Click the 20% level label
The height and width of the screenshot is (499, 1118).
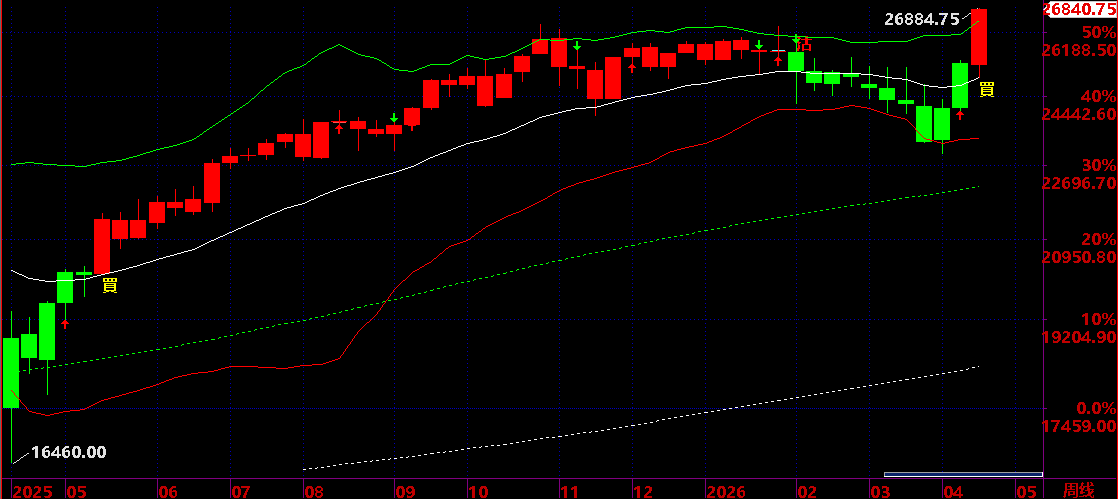(x=1098, y=238)
